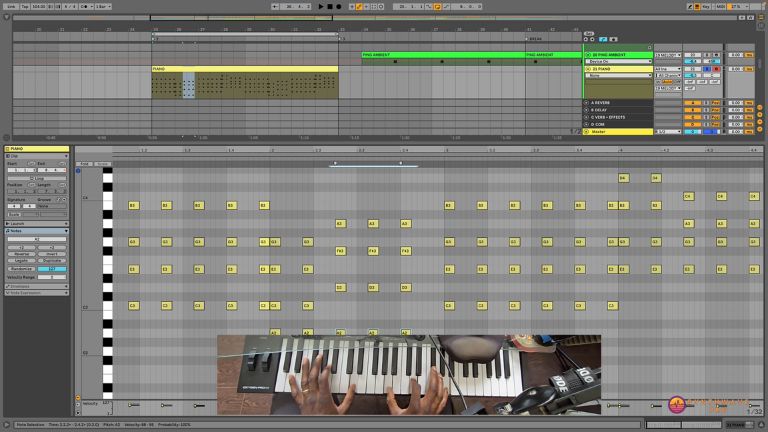Image resolution: width=768 pixels, height=432 pixels.
Task: Toggle the blue Automation Mode icon above tracks
Action: click(603, 39)
